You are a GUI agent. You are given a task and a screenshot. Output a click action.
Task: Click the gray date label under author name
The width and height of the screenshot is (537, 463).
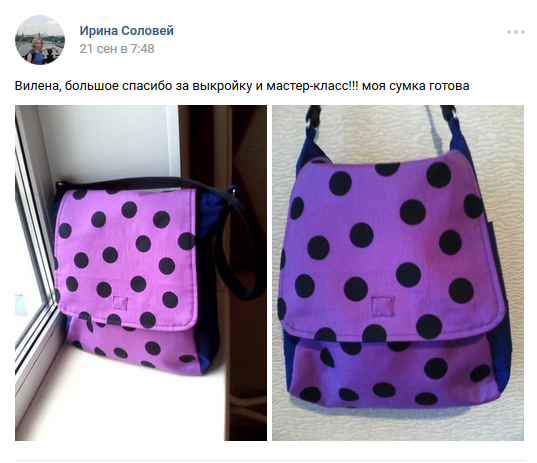coord(117,49)
